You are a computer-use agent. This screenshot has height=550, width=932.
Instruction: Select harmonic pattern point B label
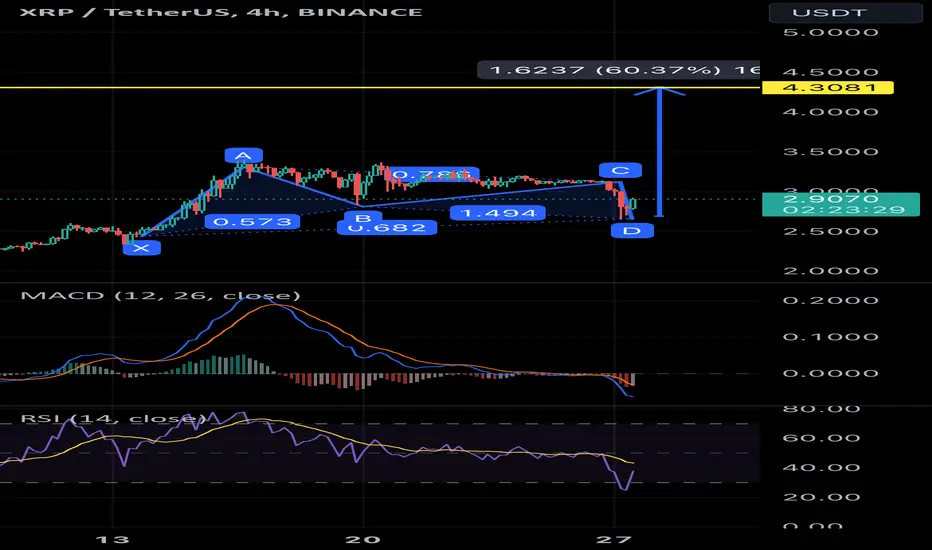pos(363,216)
